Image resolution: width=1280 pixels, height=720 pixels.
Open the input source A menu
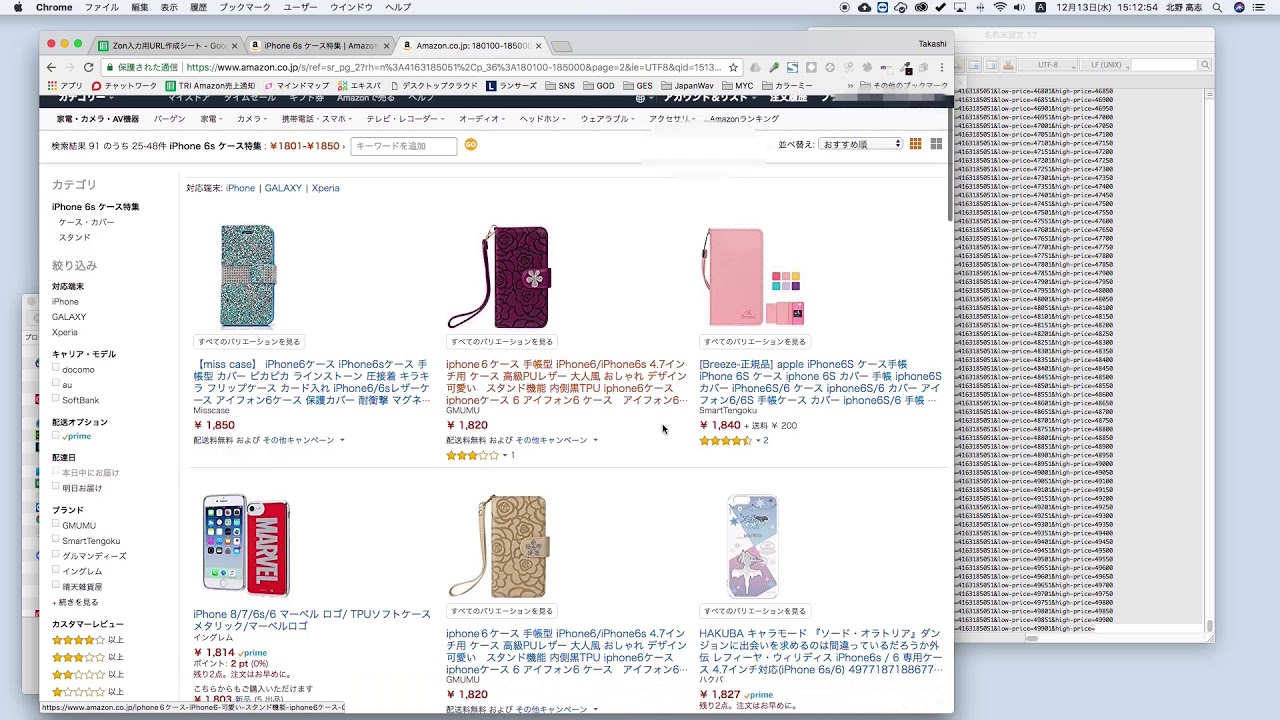pyautogui.click(x=1041, y=7)
